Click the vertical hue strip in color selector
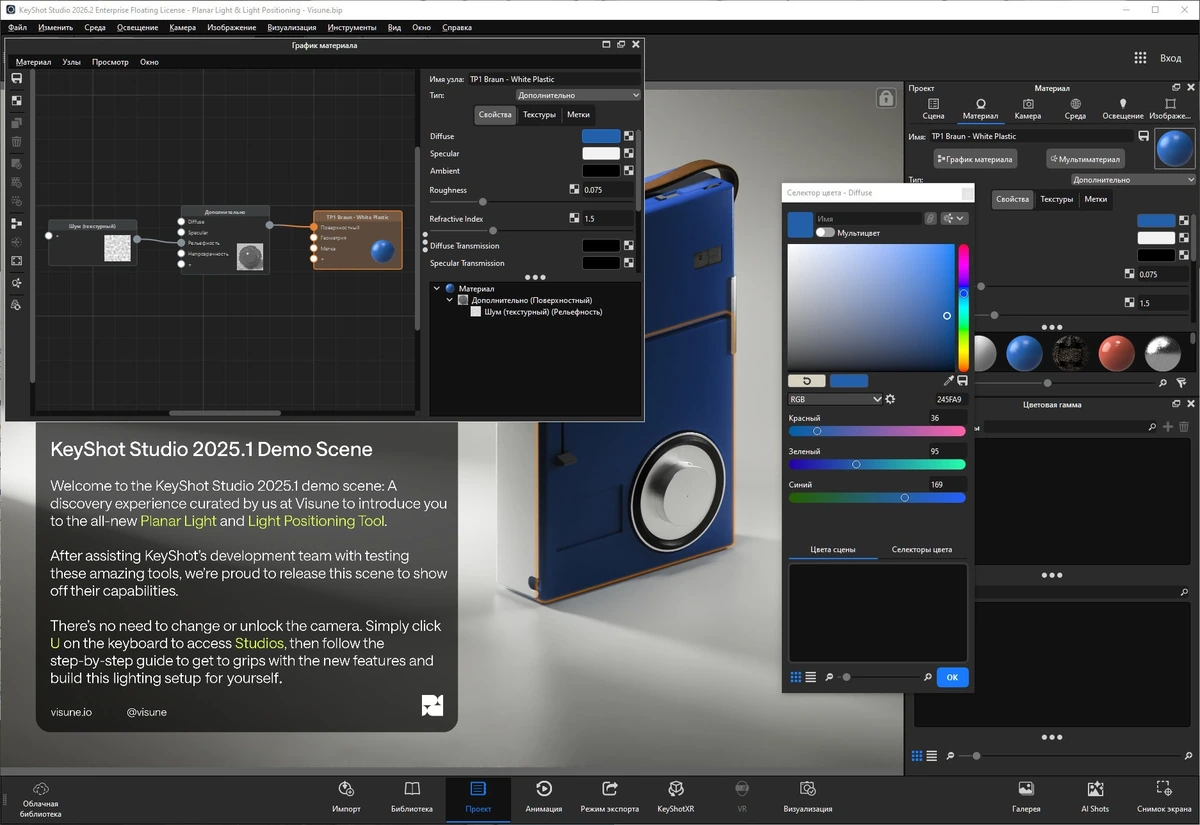This screenshot has height=825, width=1200. pyautogui.click(x=964, y=308)
